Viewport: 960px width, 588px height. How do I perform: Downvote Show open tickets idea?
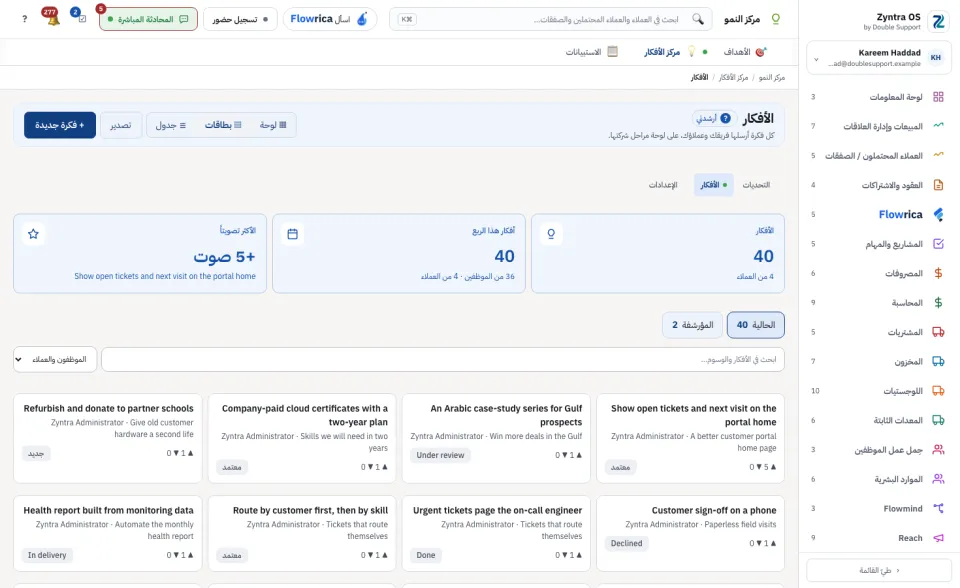pos(759,467)
